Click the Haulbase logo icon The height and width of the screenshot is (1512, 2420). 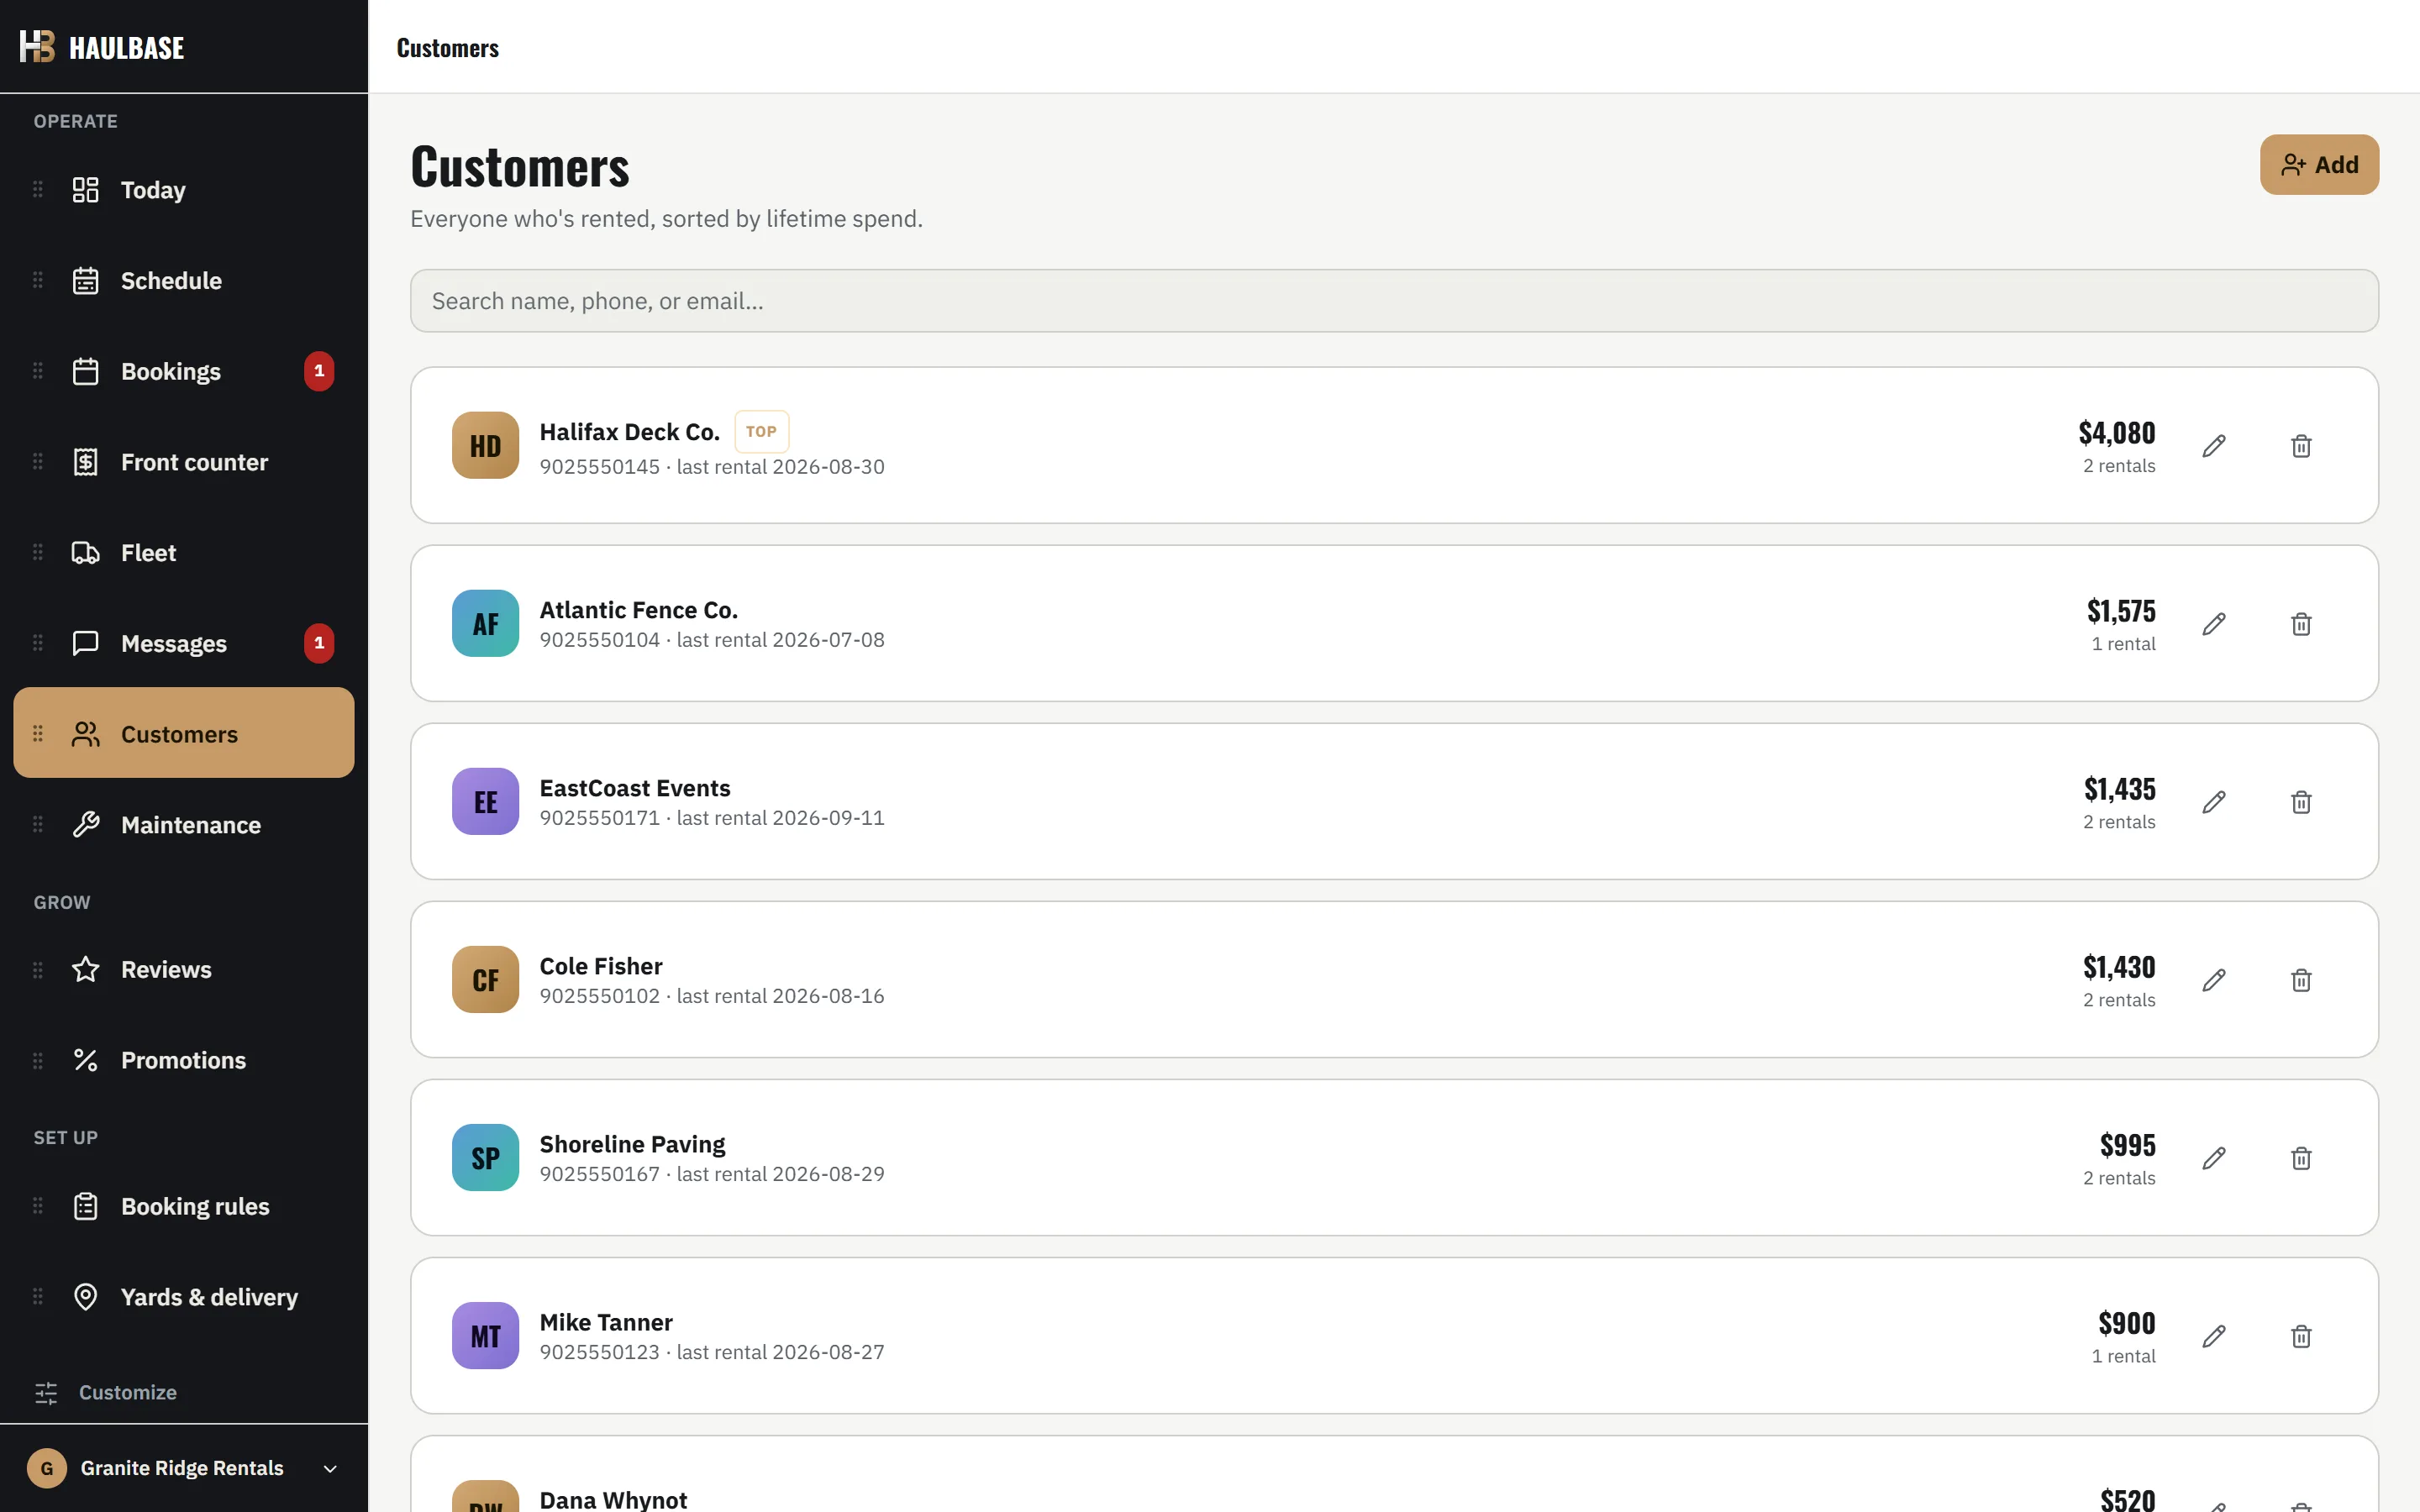37,47
